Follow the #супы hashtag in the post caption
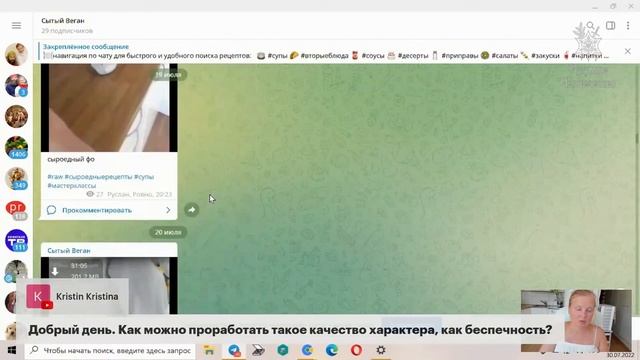640x360 pixels. pos(144,177)
